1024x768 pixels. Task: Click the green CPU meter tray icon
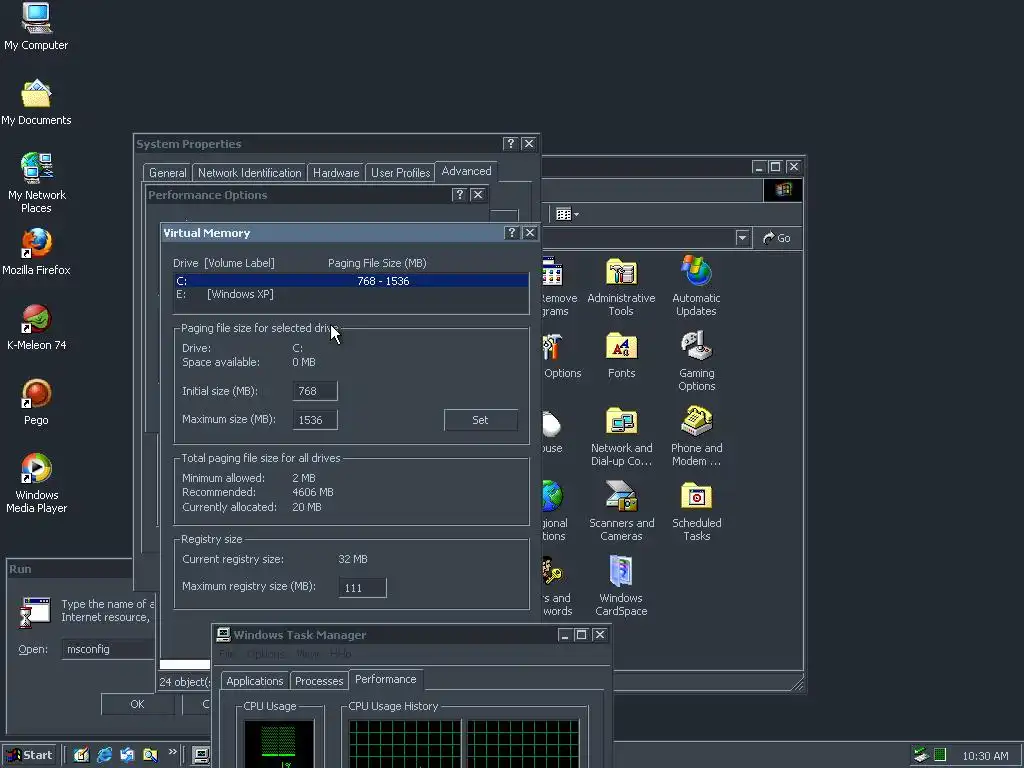tap(940, 755)
